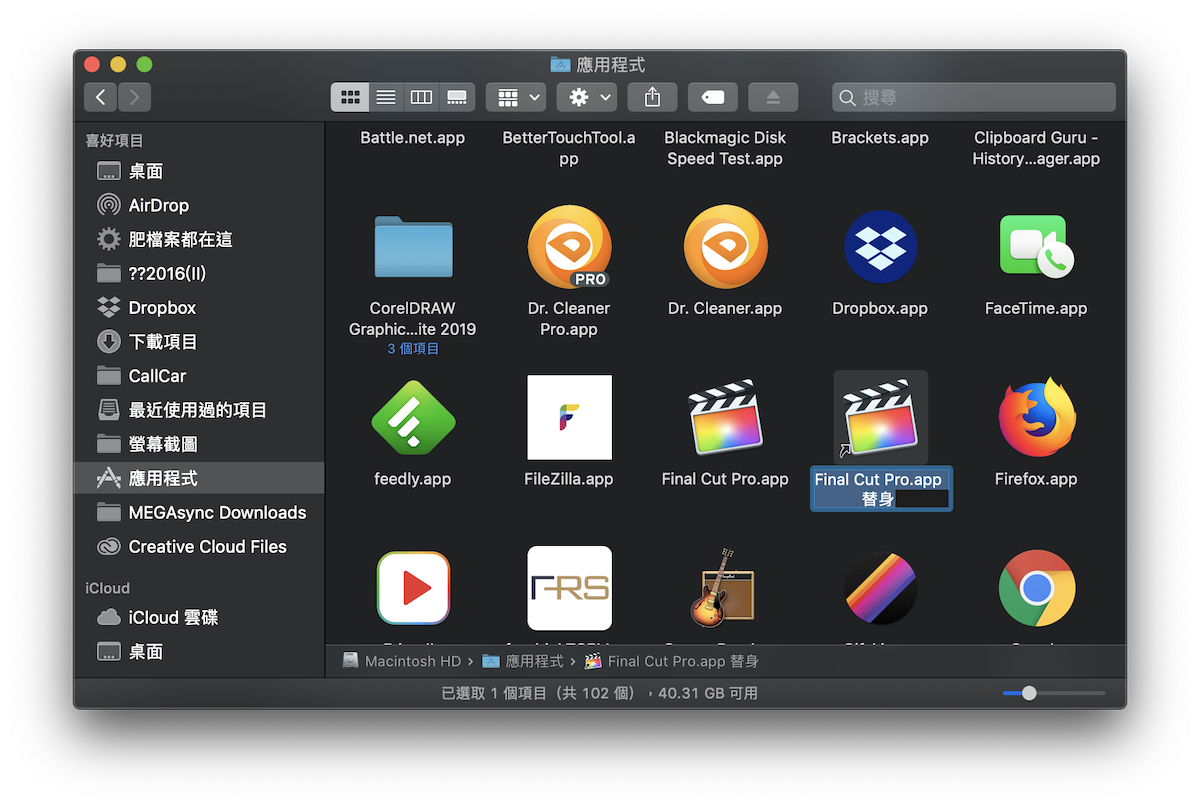Click into the 搜尋 search field
Screen dimensions: 1200x806
pyautogui.click(x=974, y=97)
